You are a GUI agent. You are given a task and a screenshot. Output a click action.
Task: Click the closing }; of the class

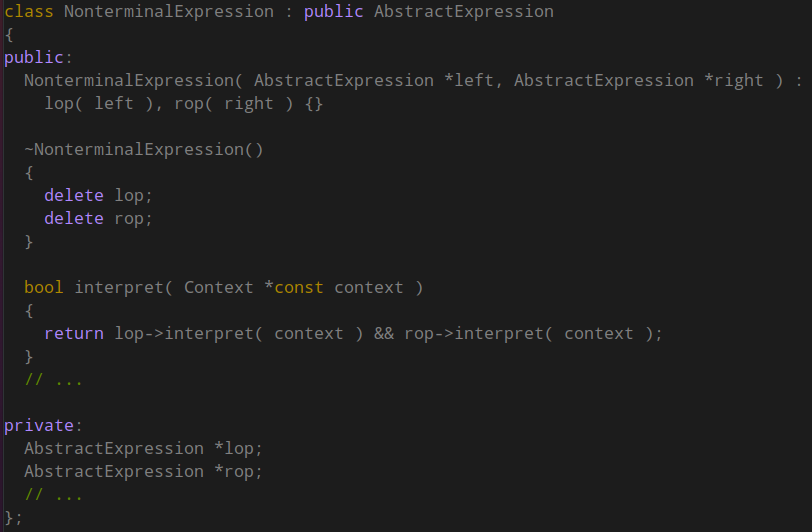(13, 517)
